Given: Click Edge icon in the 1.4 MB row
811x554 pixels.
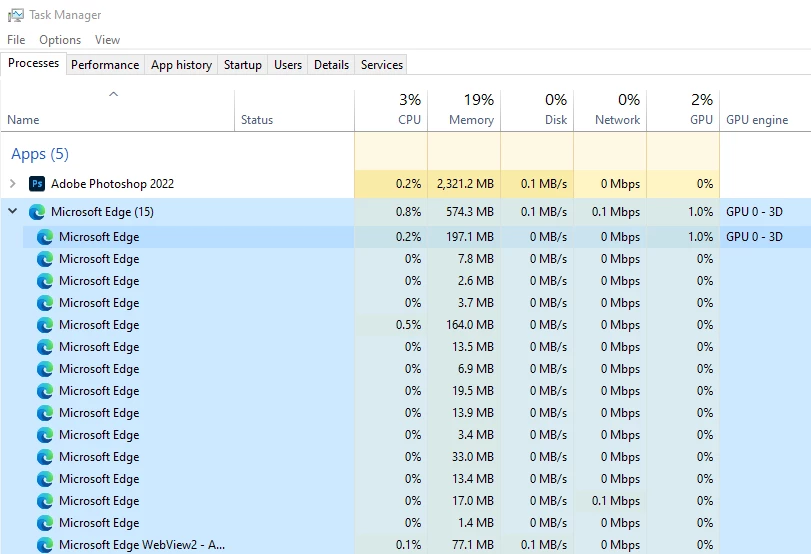Looking at the screenshot, I should (45, 522).
